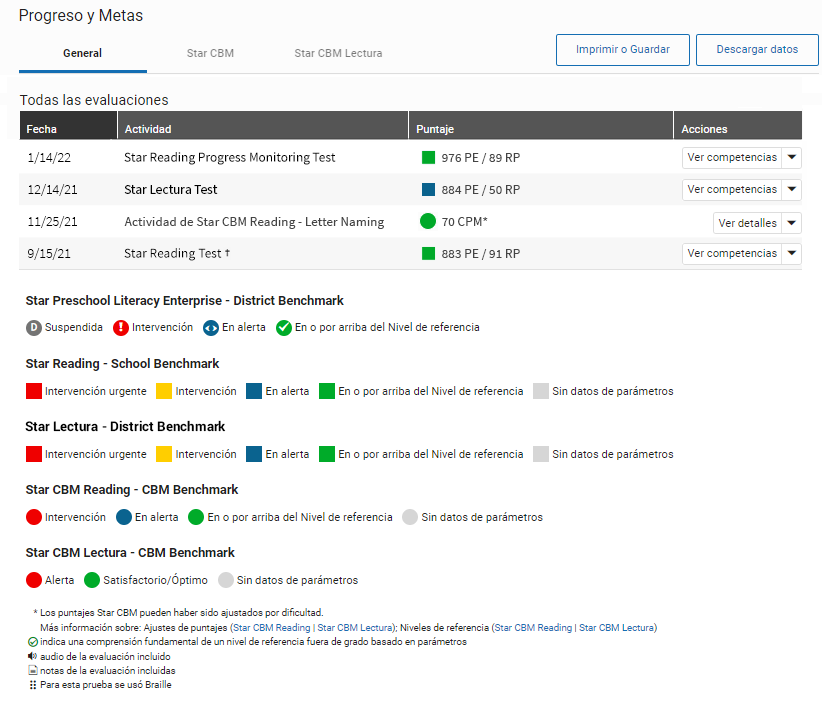Click the Acciones column header
The image size is (822, 704).
pos(738,125)
